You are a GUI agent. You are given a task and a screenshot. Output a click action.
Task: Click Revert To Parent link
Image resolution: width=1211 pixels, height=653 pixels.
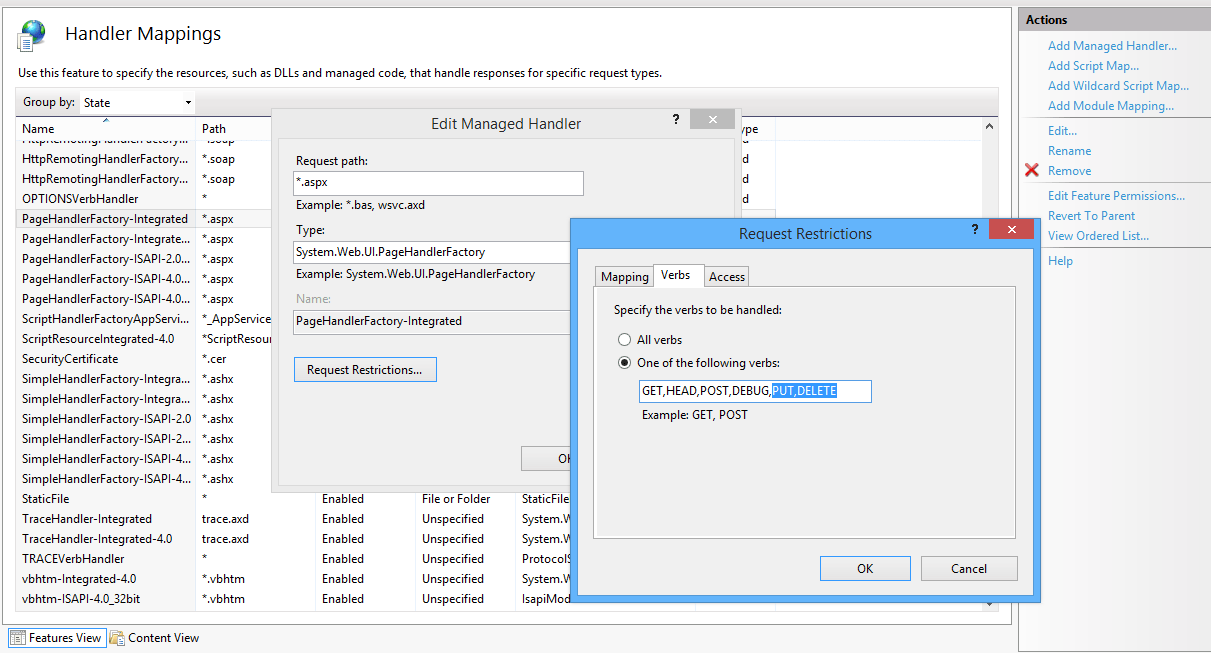[1092, 216]
